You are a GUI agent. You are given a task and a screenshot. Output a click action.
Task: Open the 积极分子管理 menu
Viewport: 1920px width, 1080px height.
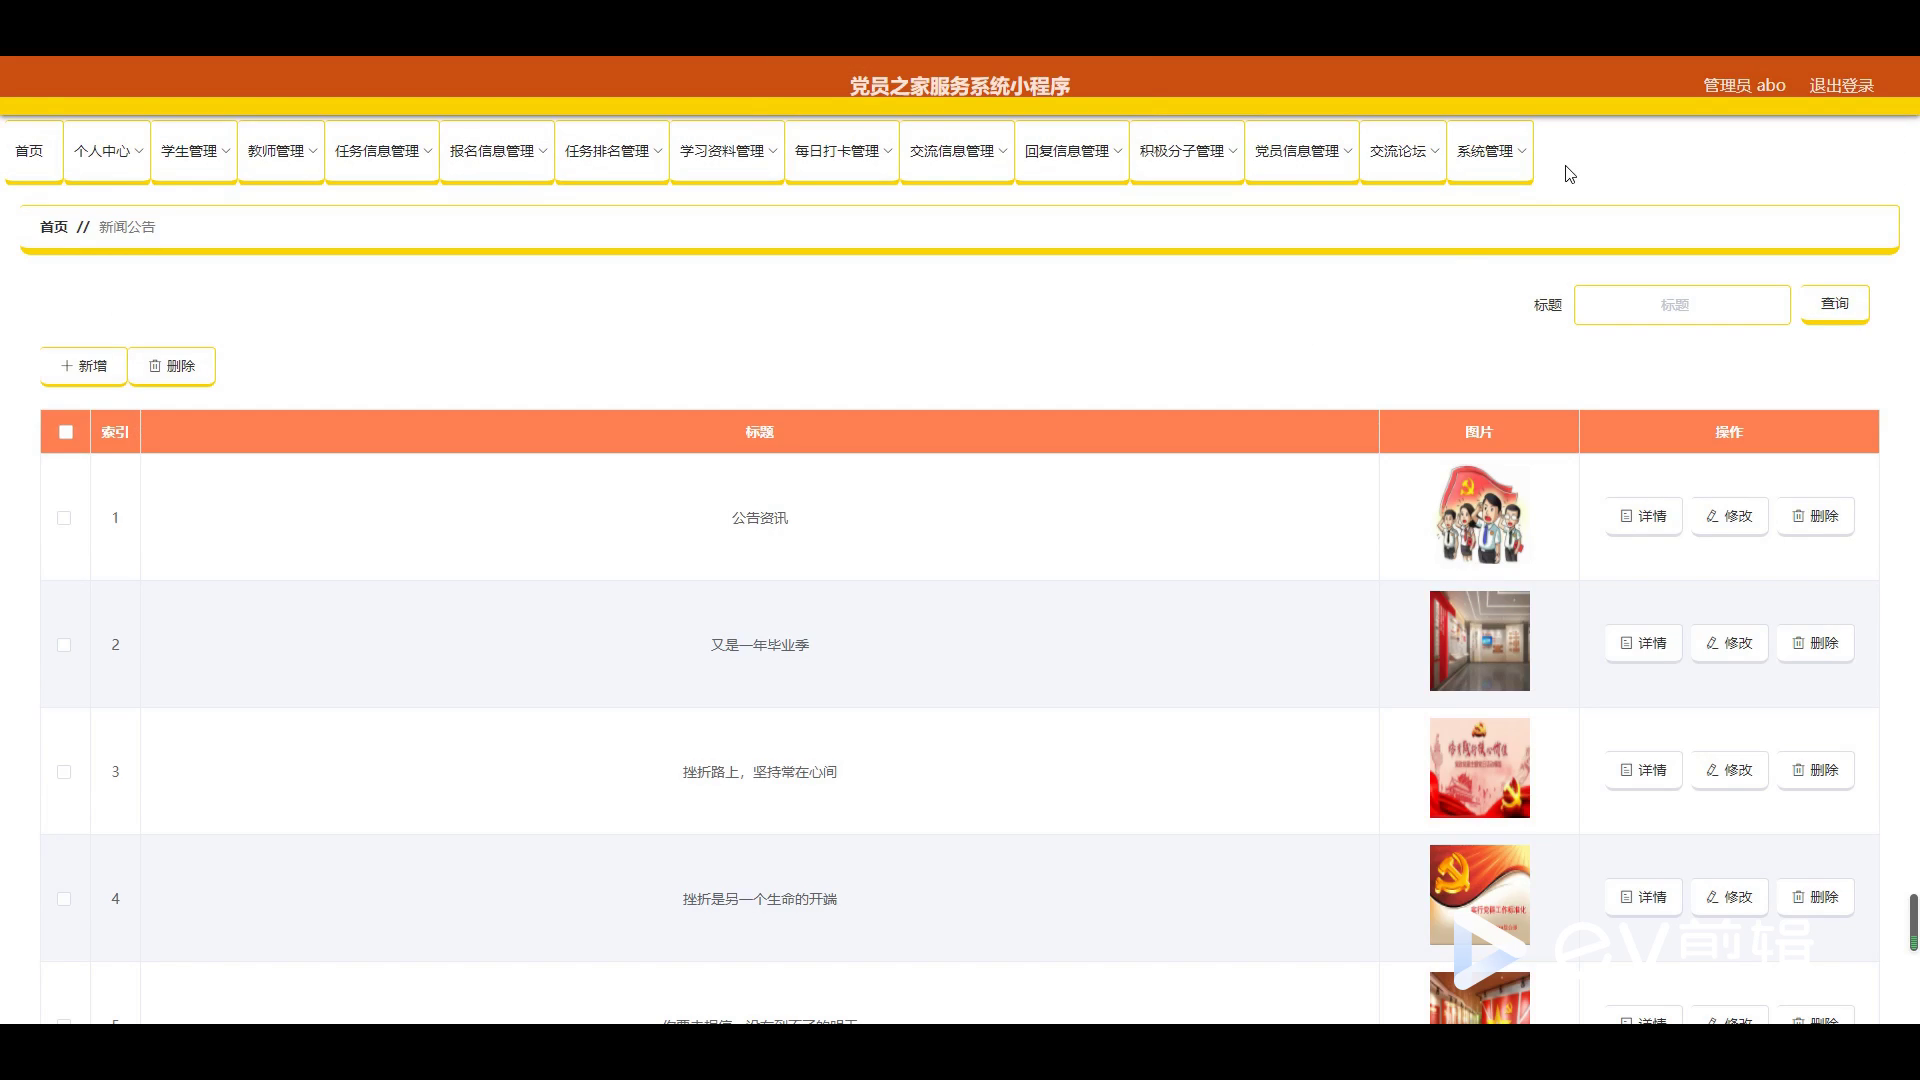(x=1187, y=151)
